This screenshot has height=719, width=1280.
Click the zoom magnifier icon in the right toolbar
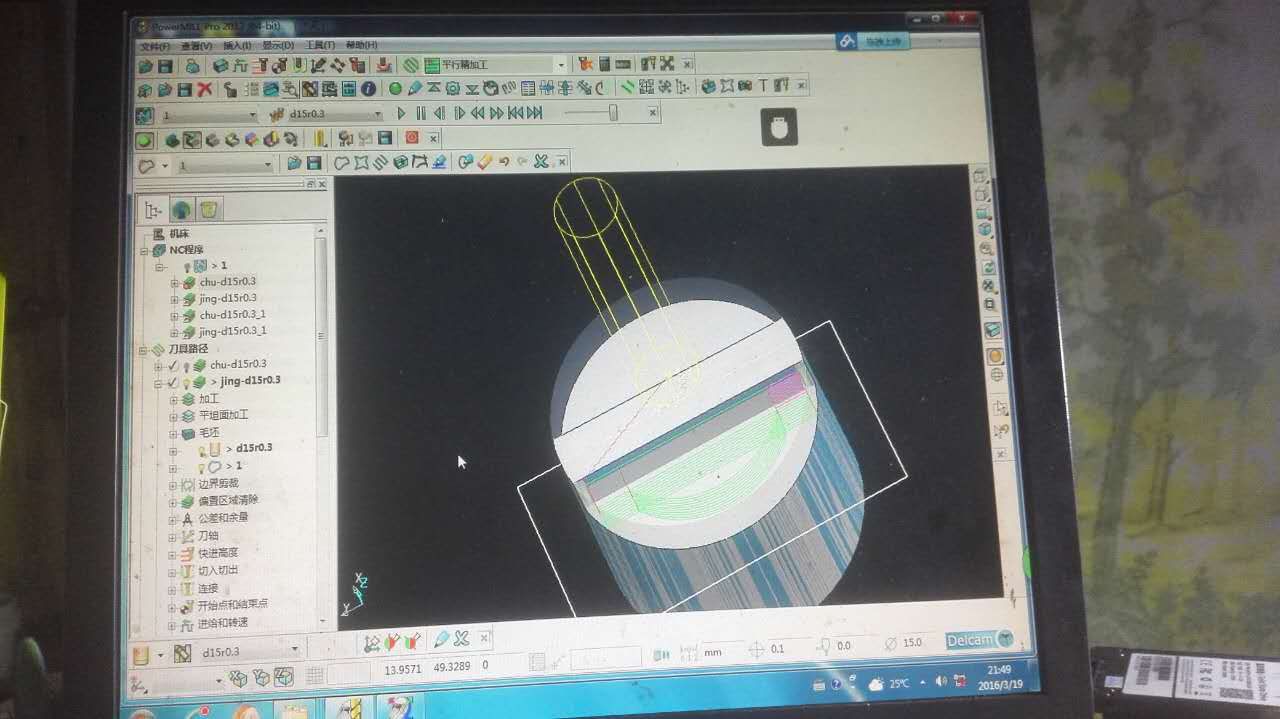click(987, 249)
